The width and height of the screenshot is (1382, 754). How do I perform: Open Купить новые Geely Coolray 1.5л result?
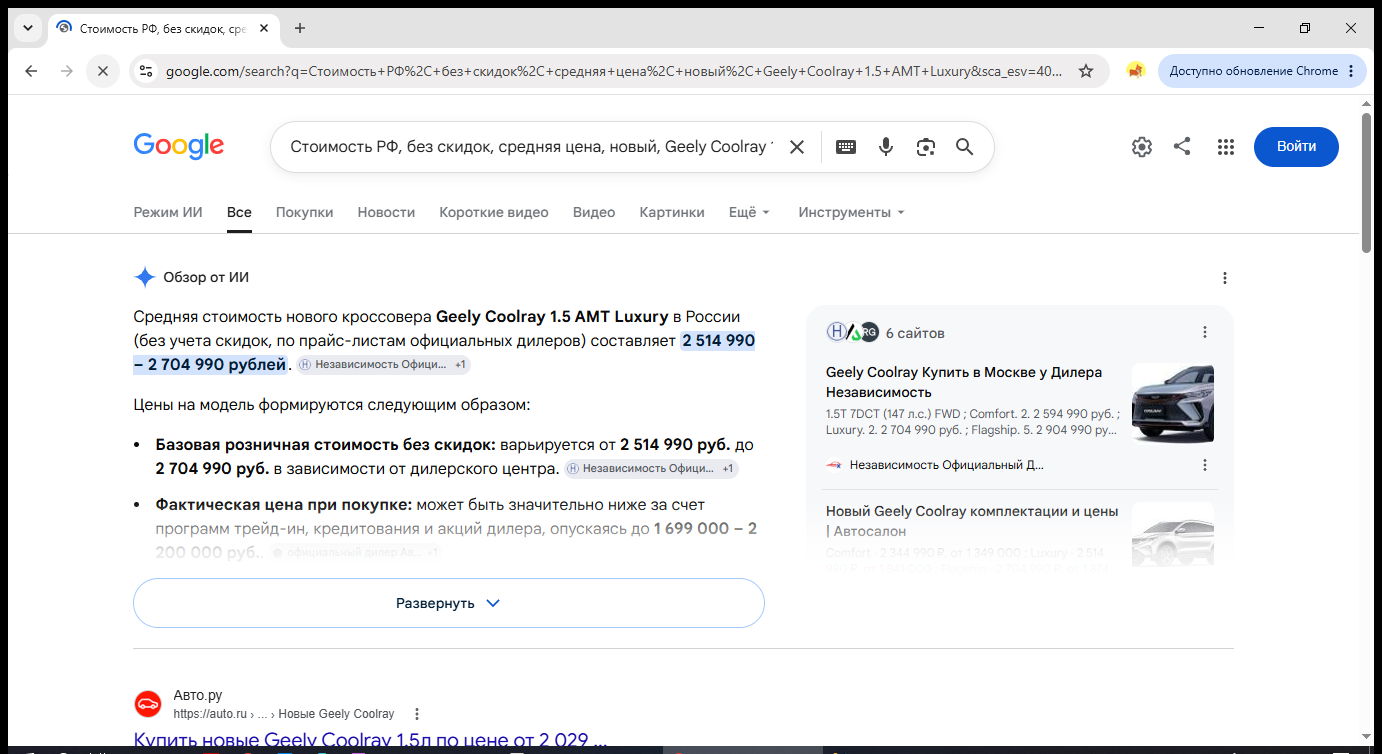click(370, 741)
